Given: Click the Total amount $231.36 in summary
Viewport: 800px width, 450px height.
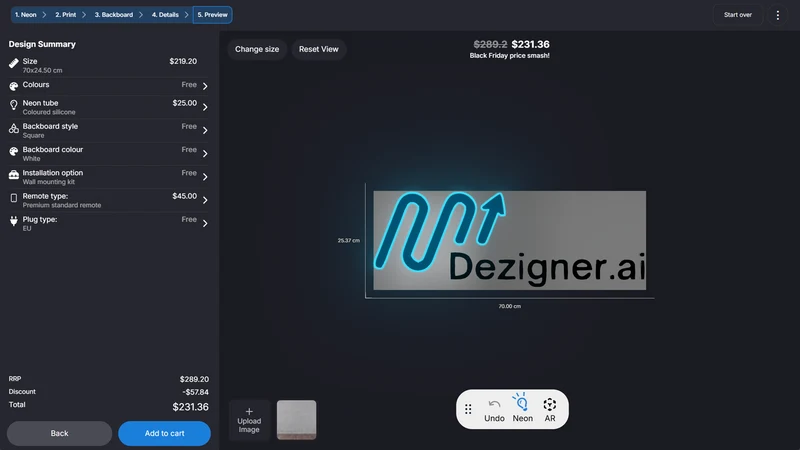Looking at the screenshot, I should click(x=190, y=407).
